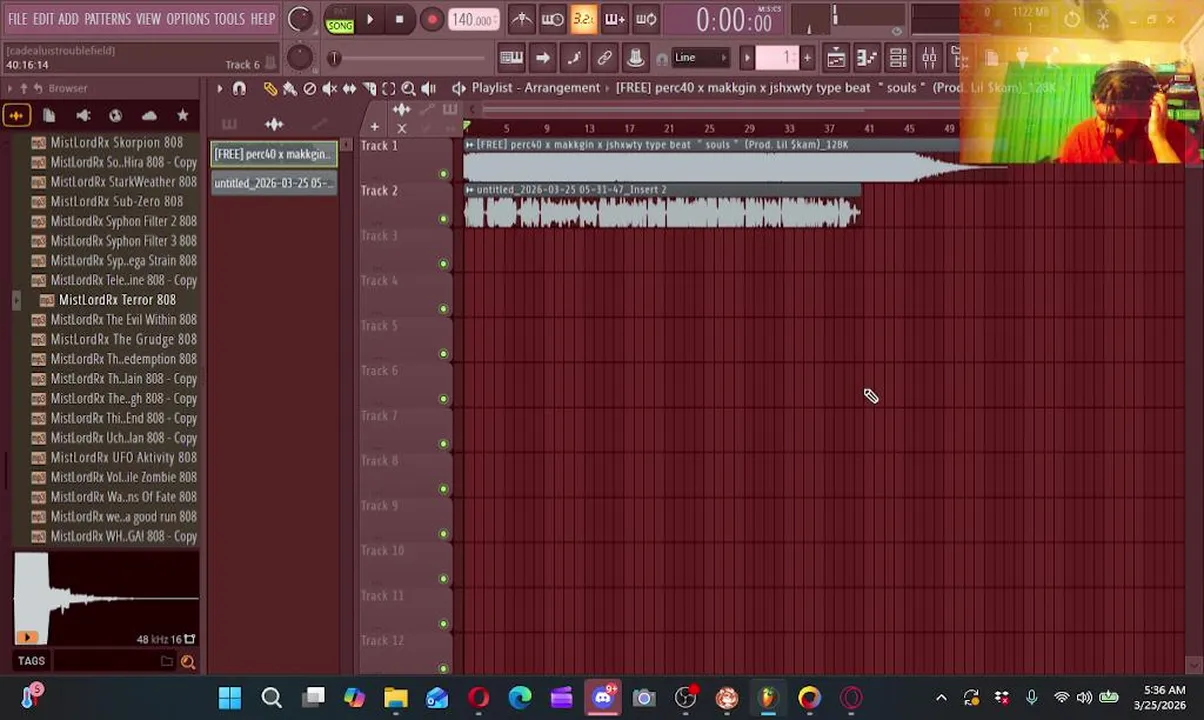
Task: Adjust the master volume knob
Action: [x=299, y=19]
